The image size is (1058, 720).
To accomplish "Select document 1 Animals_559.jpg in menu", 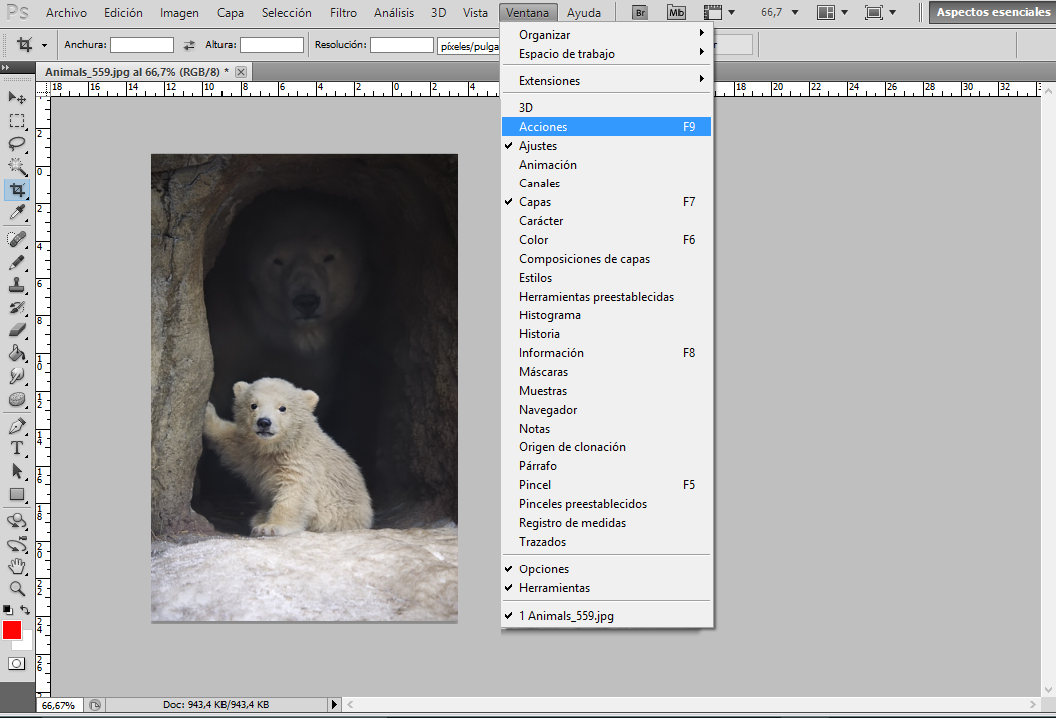I will coord(606,615).
